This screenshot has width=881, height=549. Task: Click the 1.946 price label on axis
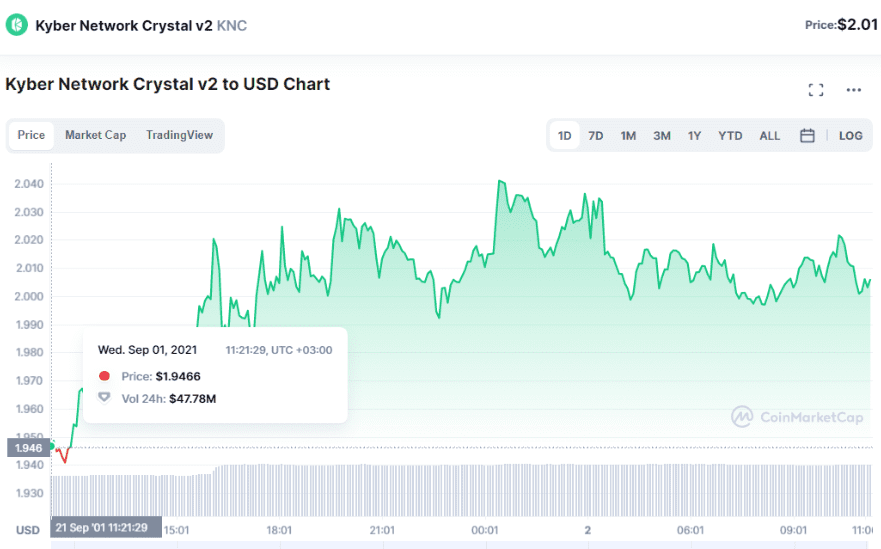26,448
